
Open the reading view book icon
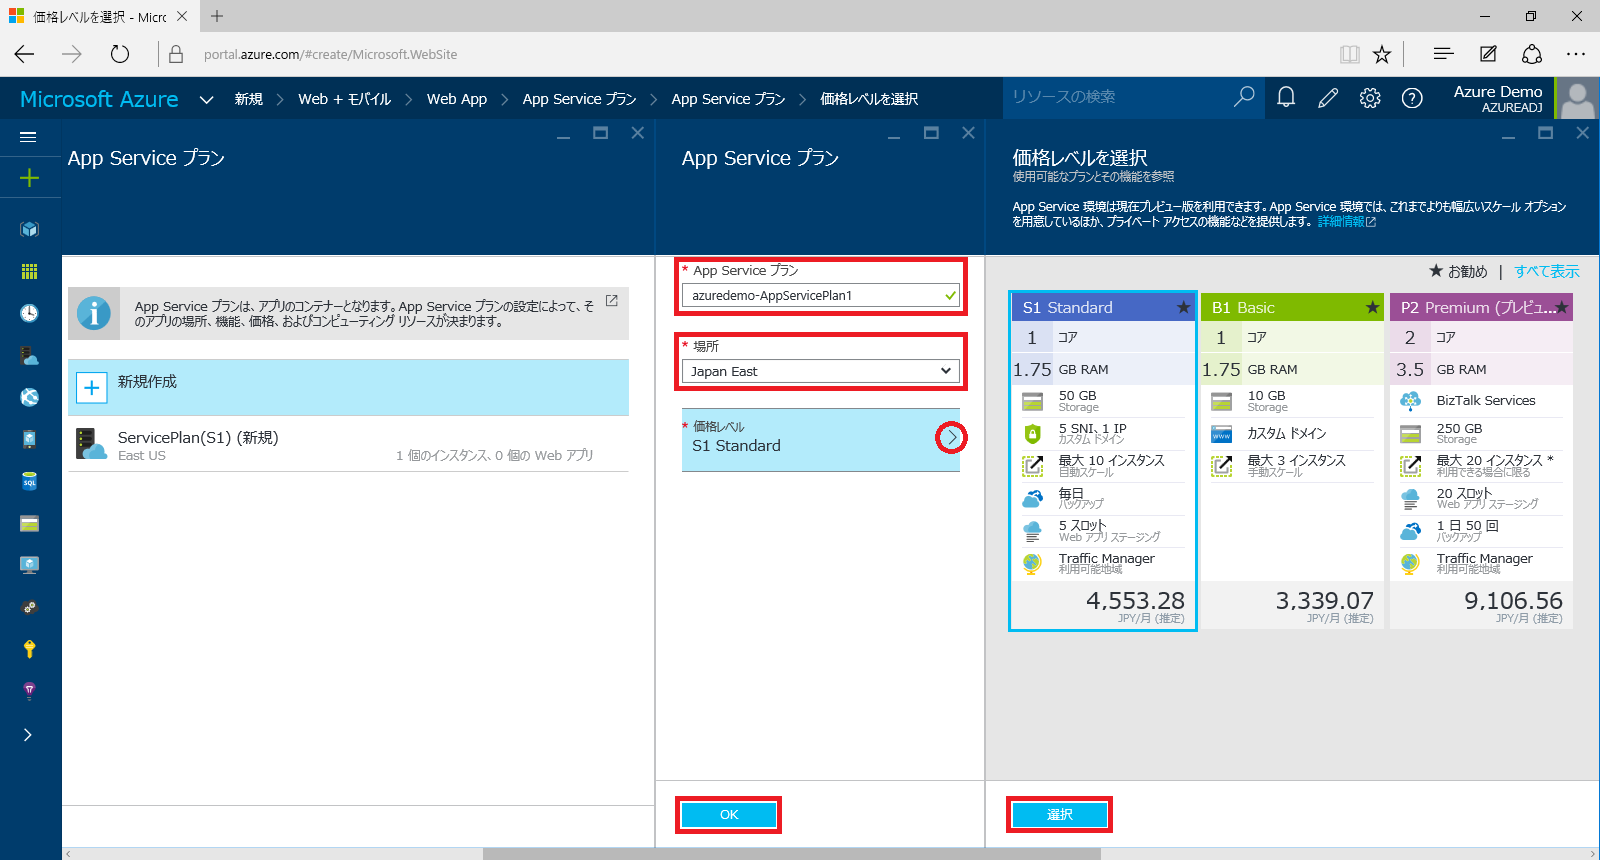[1350, 54]
